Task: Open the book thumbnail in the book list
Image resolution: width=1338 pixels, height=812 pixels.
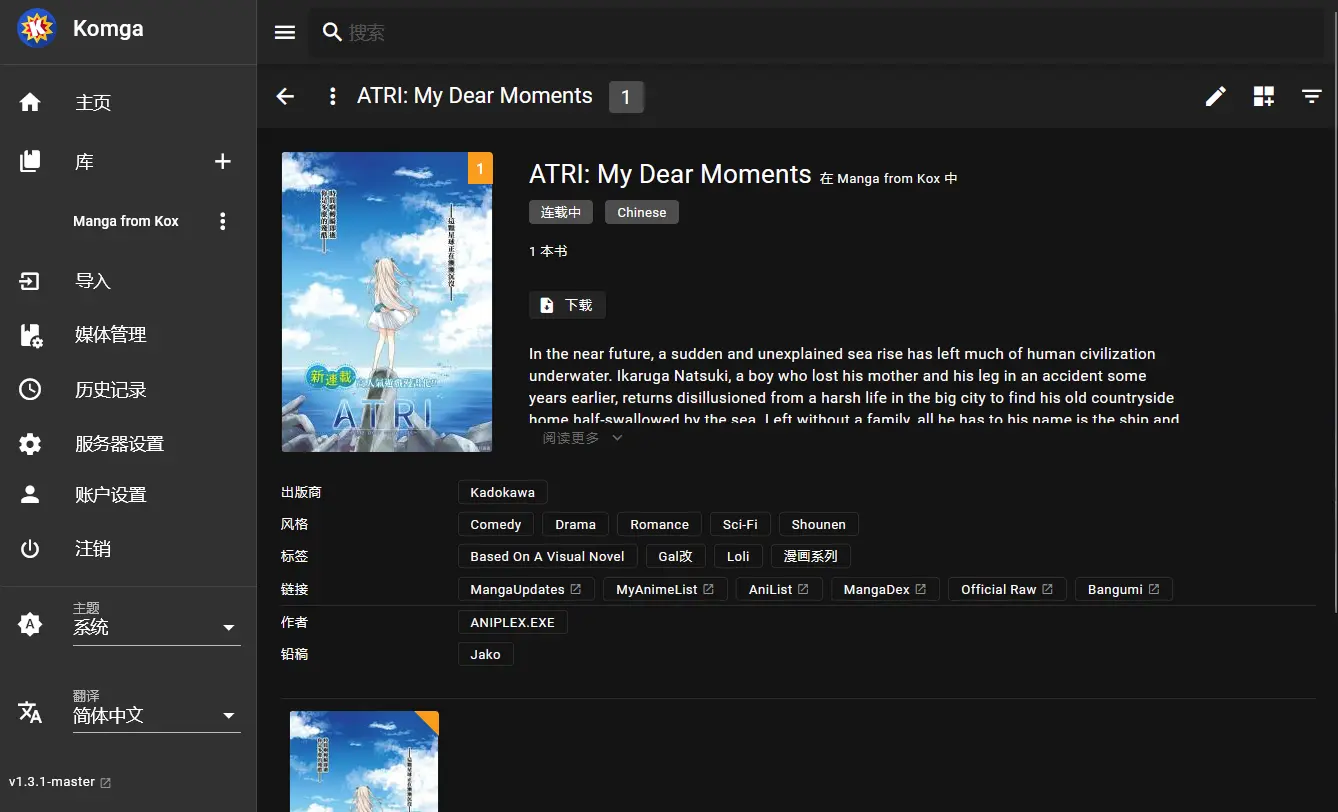Action: coord(364,761)
